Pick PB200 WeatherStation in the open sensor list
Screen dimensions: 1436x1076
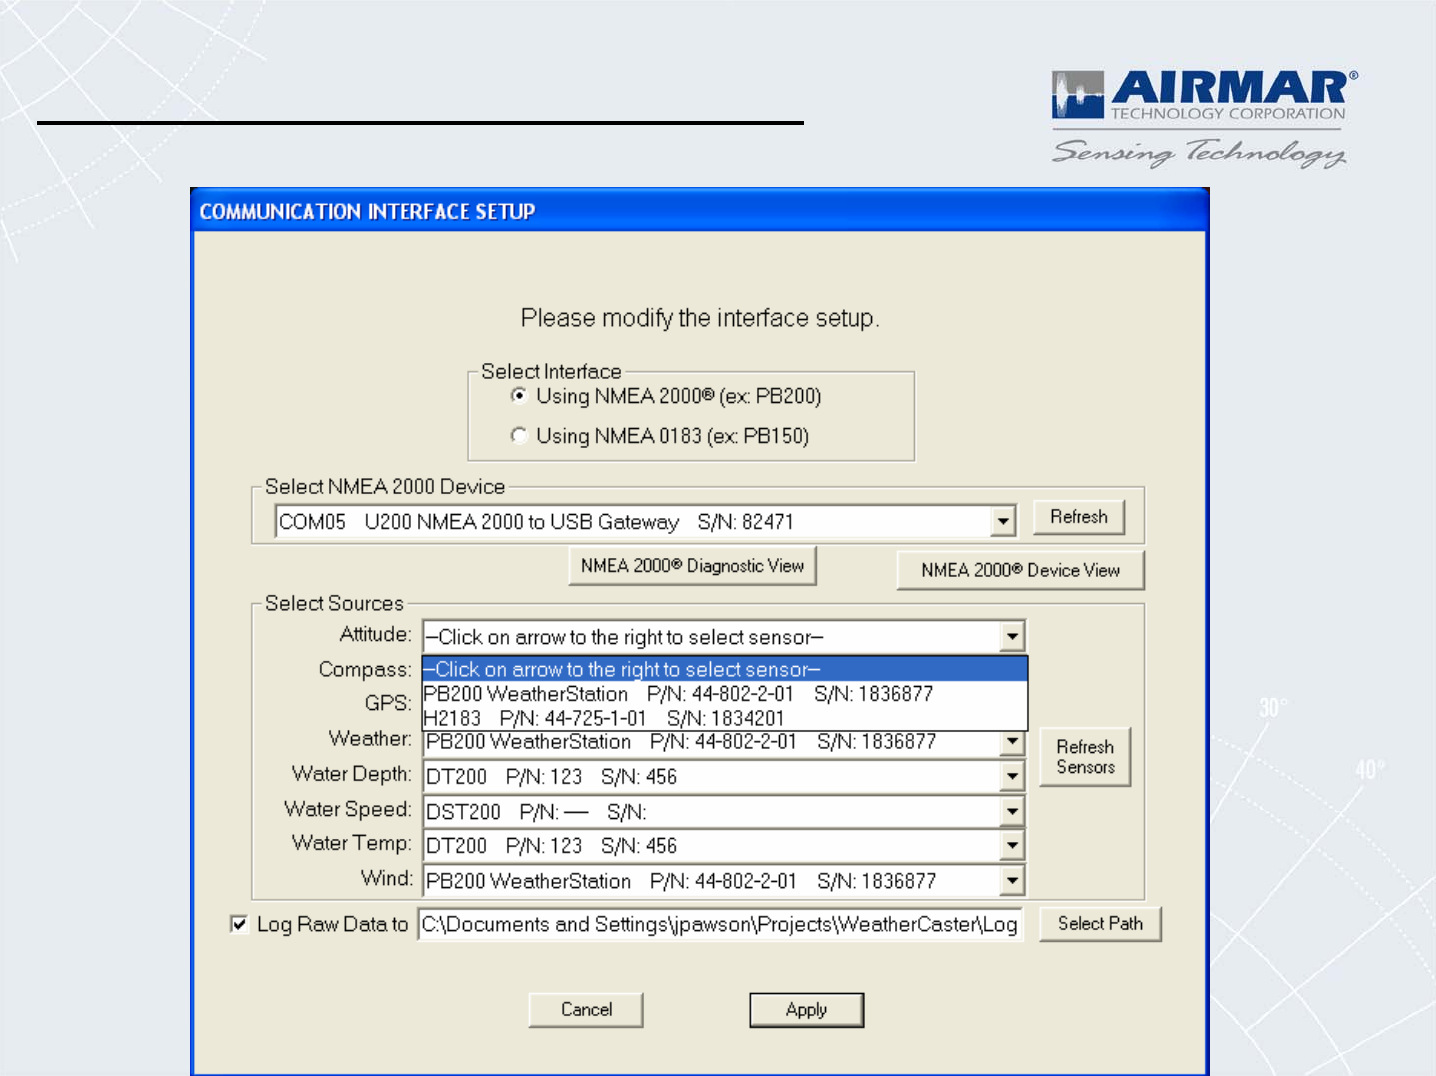pos(725,694)
